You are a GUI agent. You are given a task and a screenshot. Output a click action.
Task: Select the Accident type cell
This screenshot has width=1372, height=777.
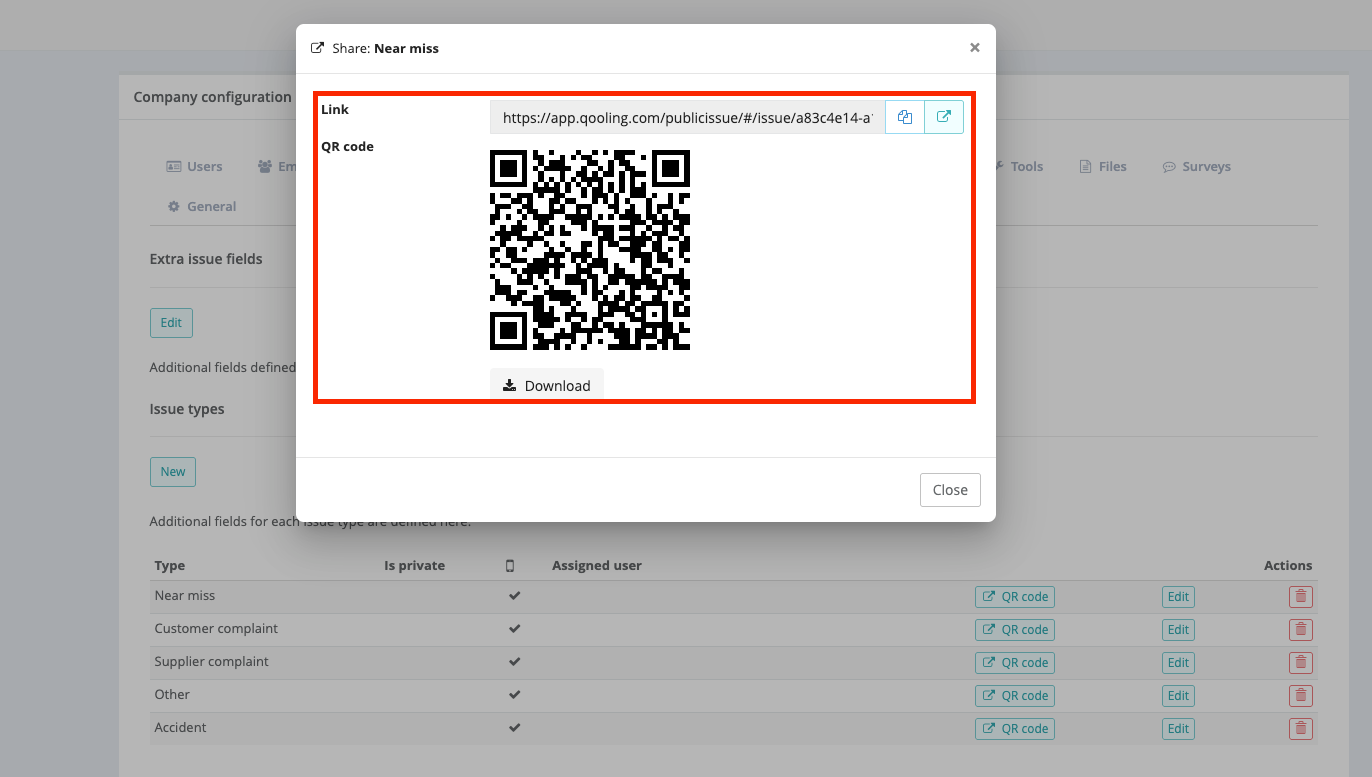(180, 727)
